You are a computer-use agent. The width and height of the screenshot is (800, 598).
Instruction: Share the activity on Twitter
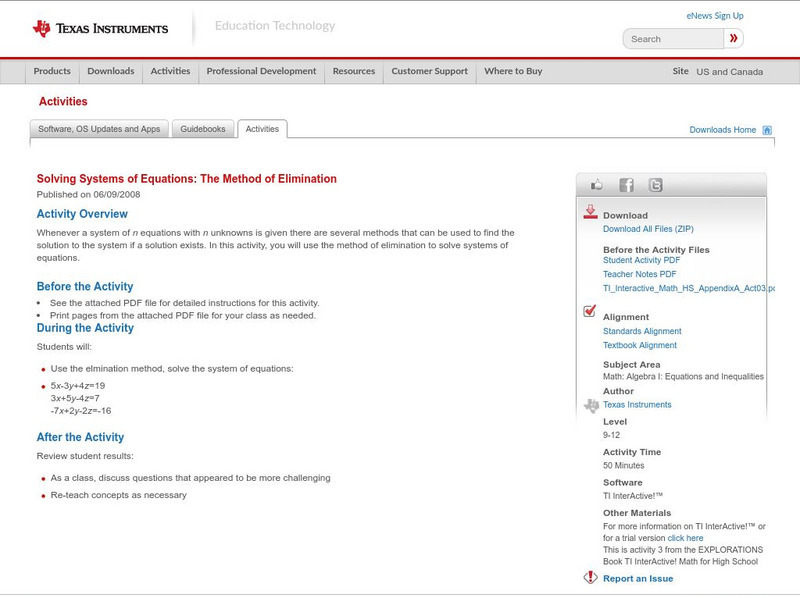pos(655,185)
